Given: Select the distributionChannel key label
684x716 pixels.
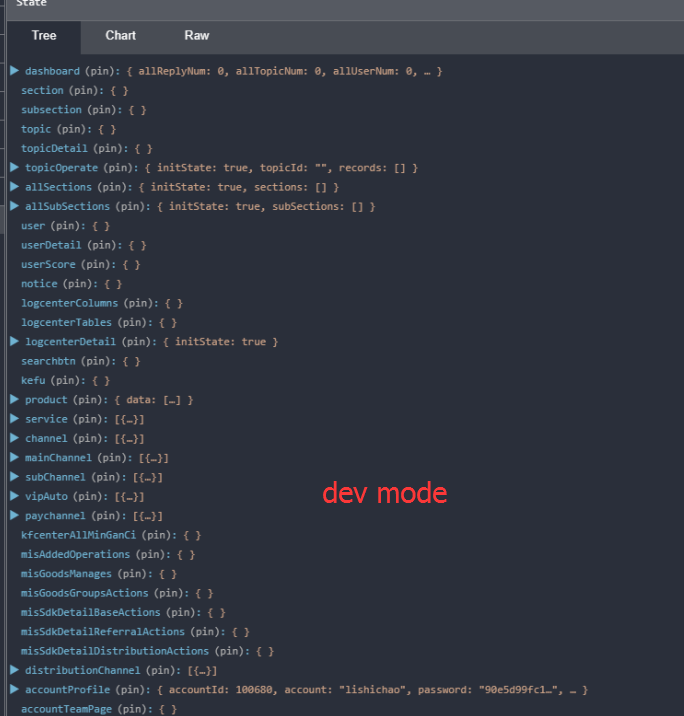Looking at the screenshot, I should pos(83,670).
